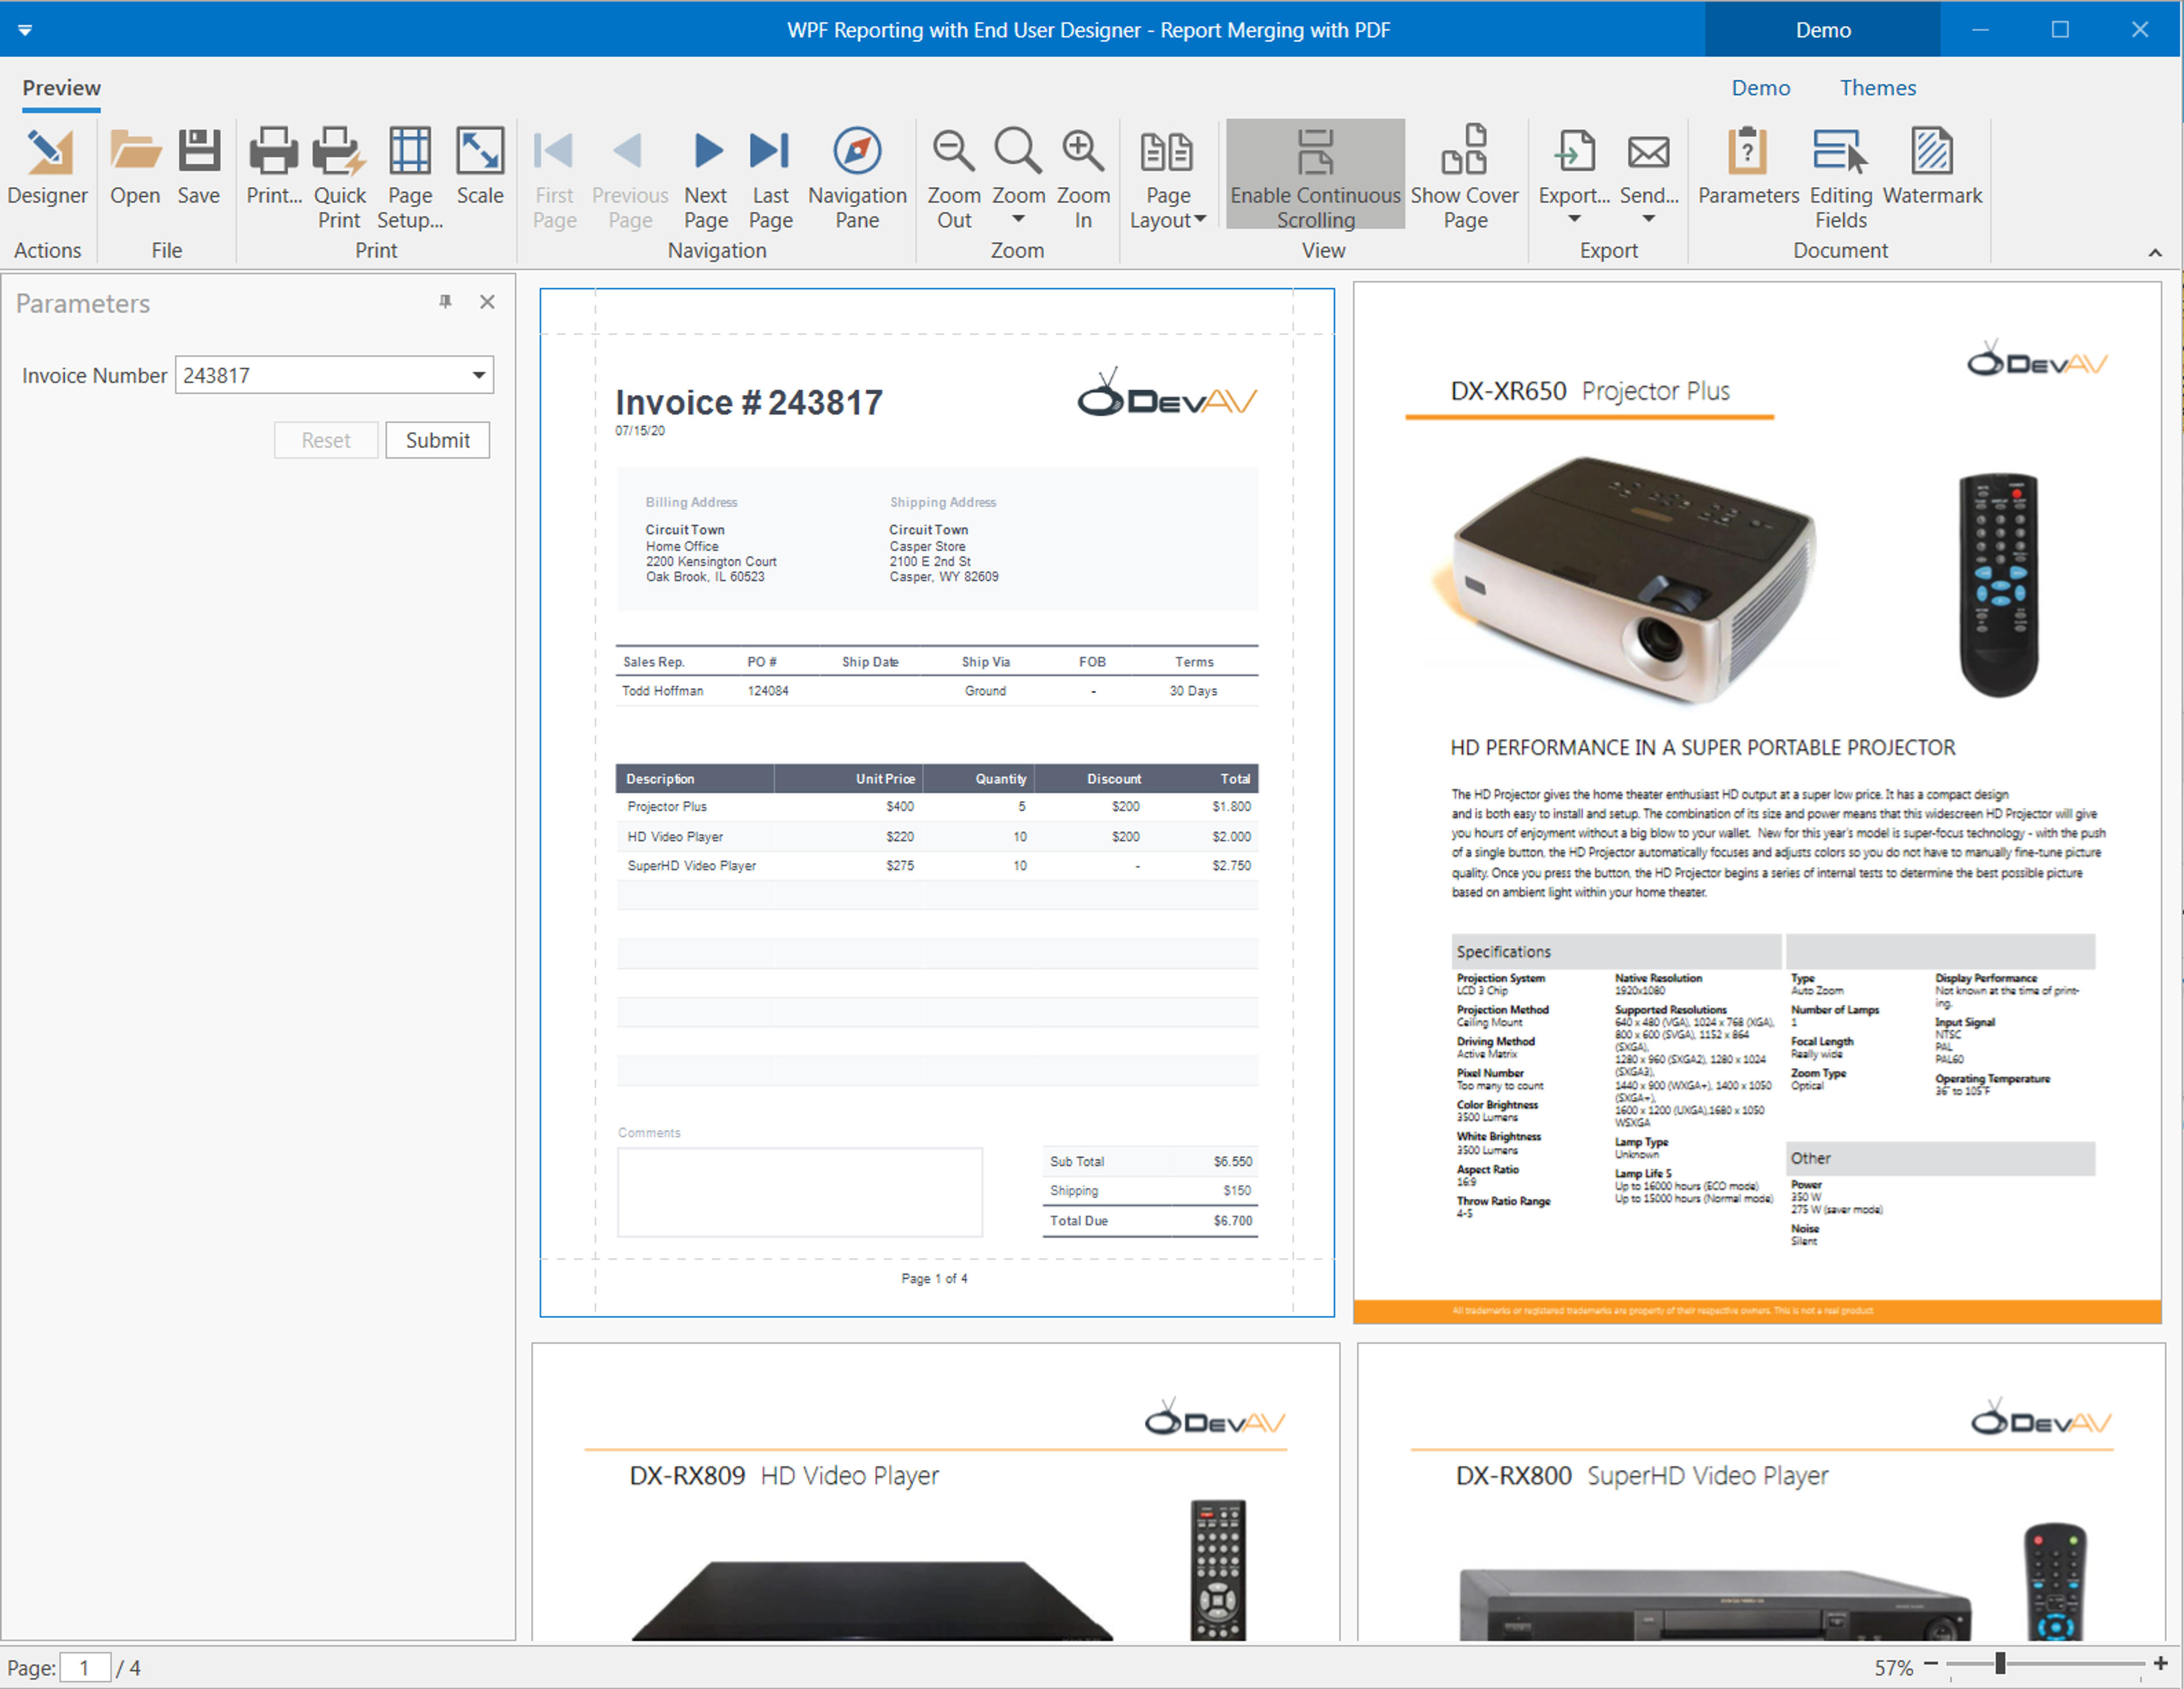2184x1689 pixels.
Task: Open Page Layout dropdown
Action: [1168, 179]
